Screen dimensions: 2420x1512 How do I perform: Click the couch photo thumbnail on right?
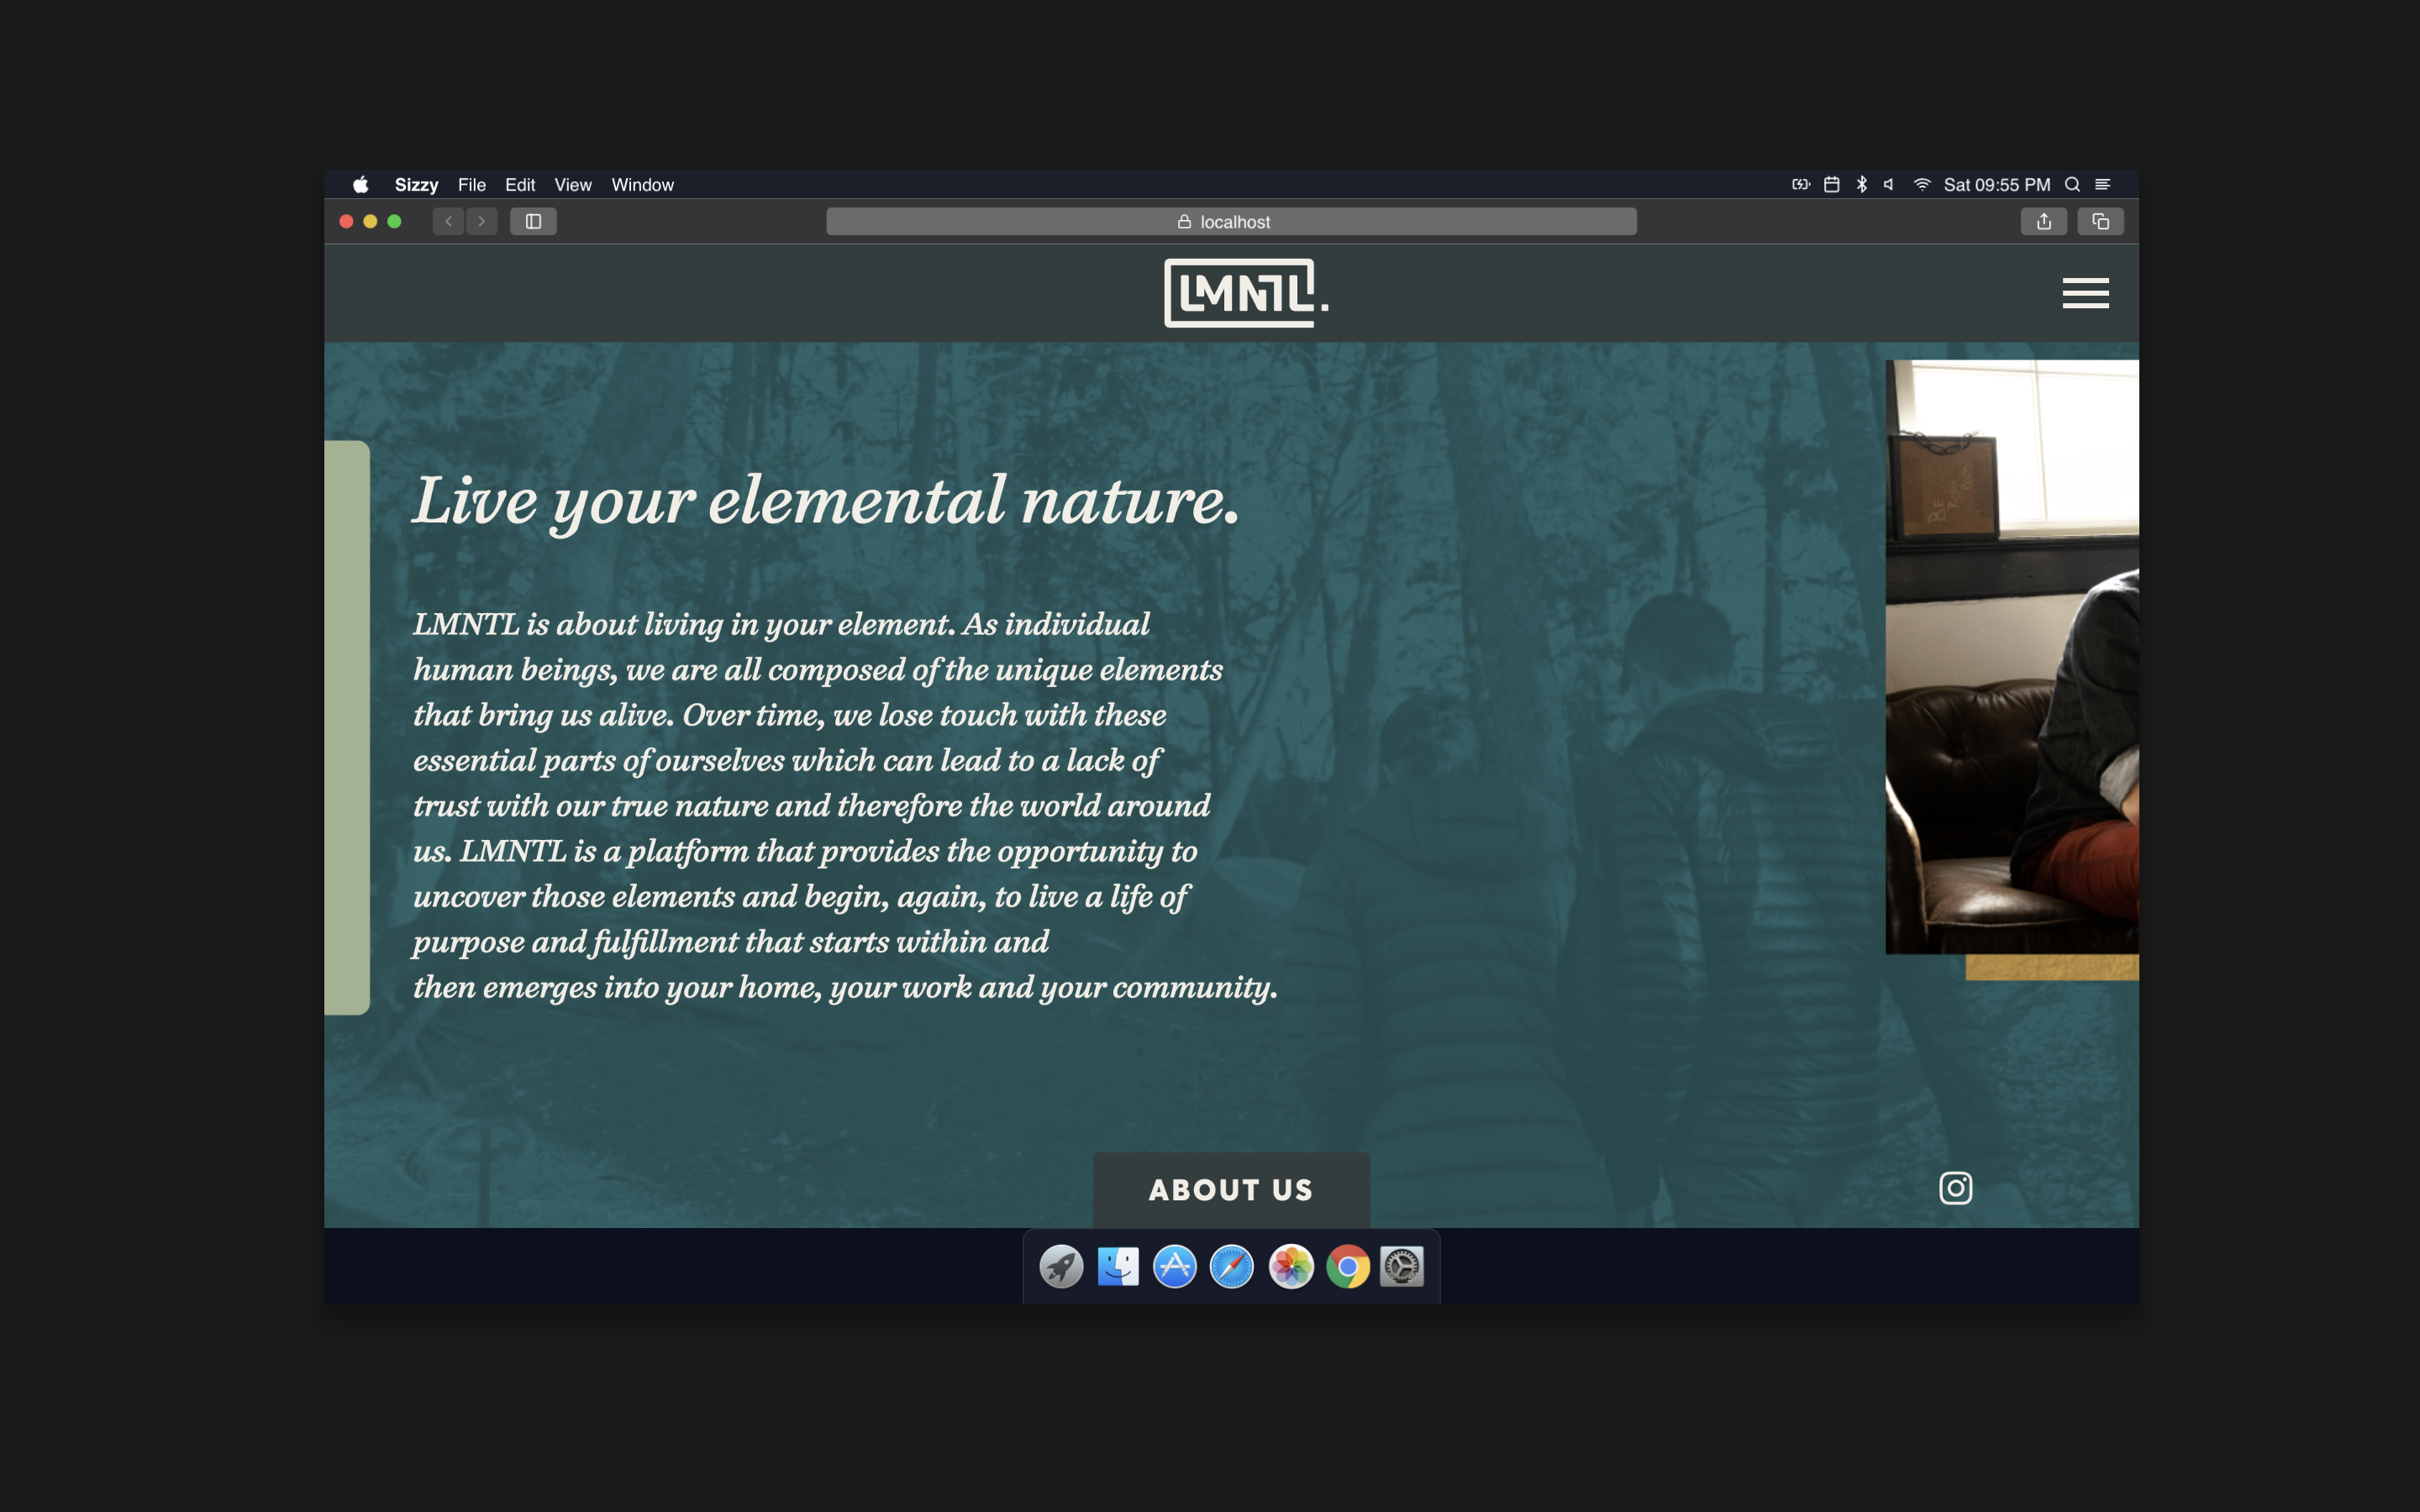click(x=2011, y=656)
